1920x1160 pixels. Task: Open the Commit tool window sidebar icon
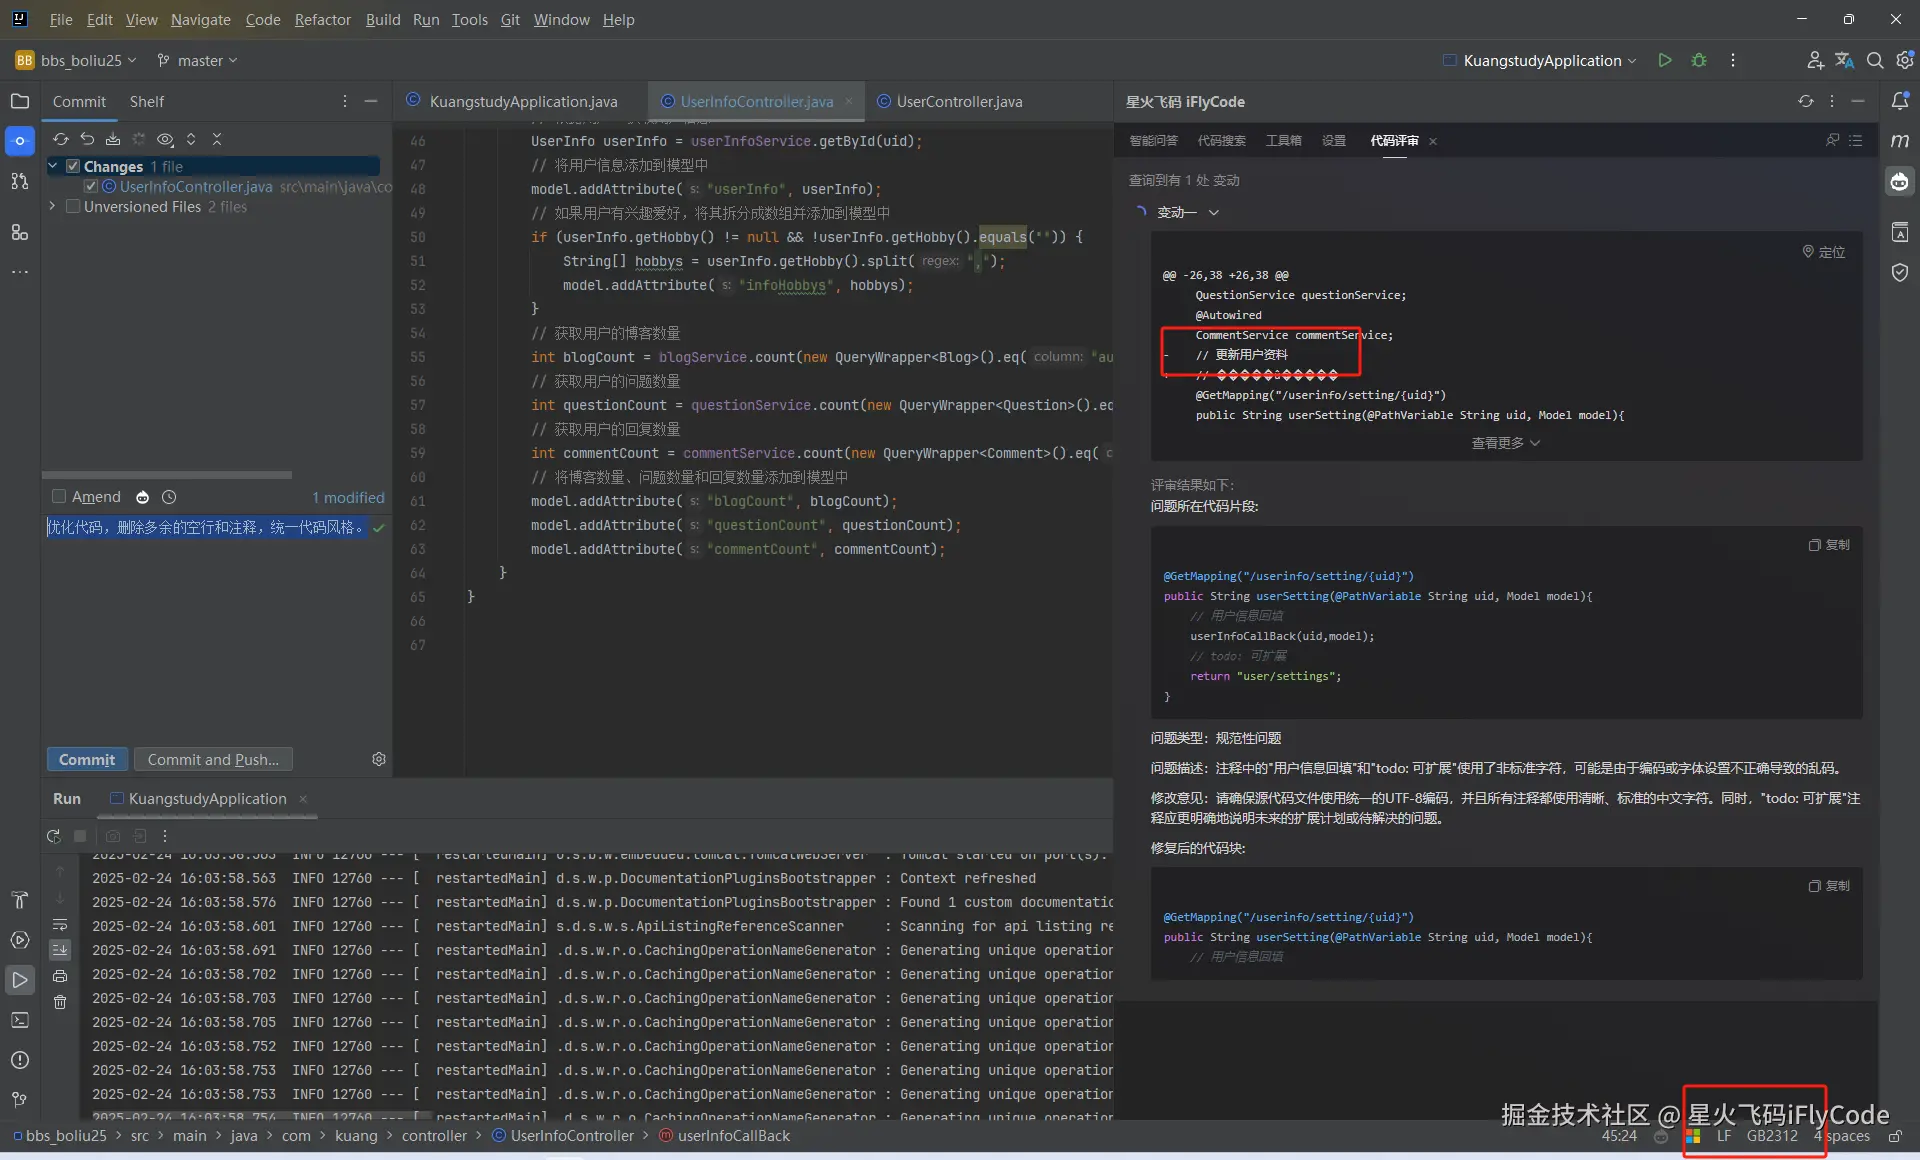point(19,141)
